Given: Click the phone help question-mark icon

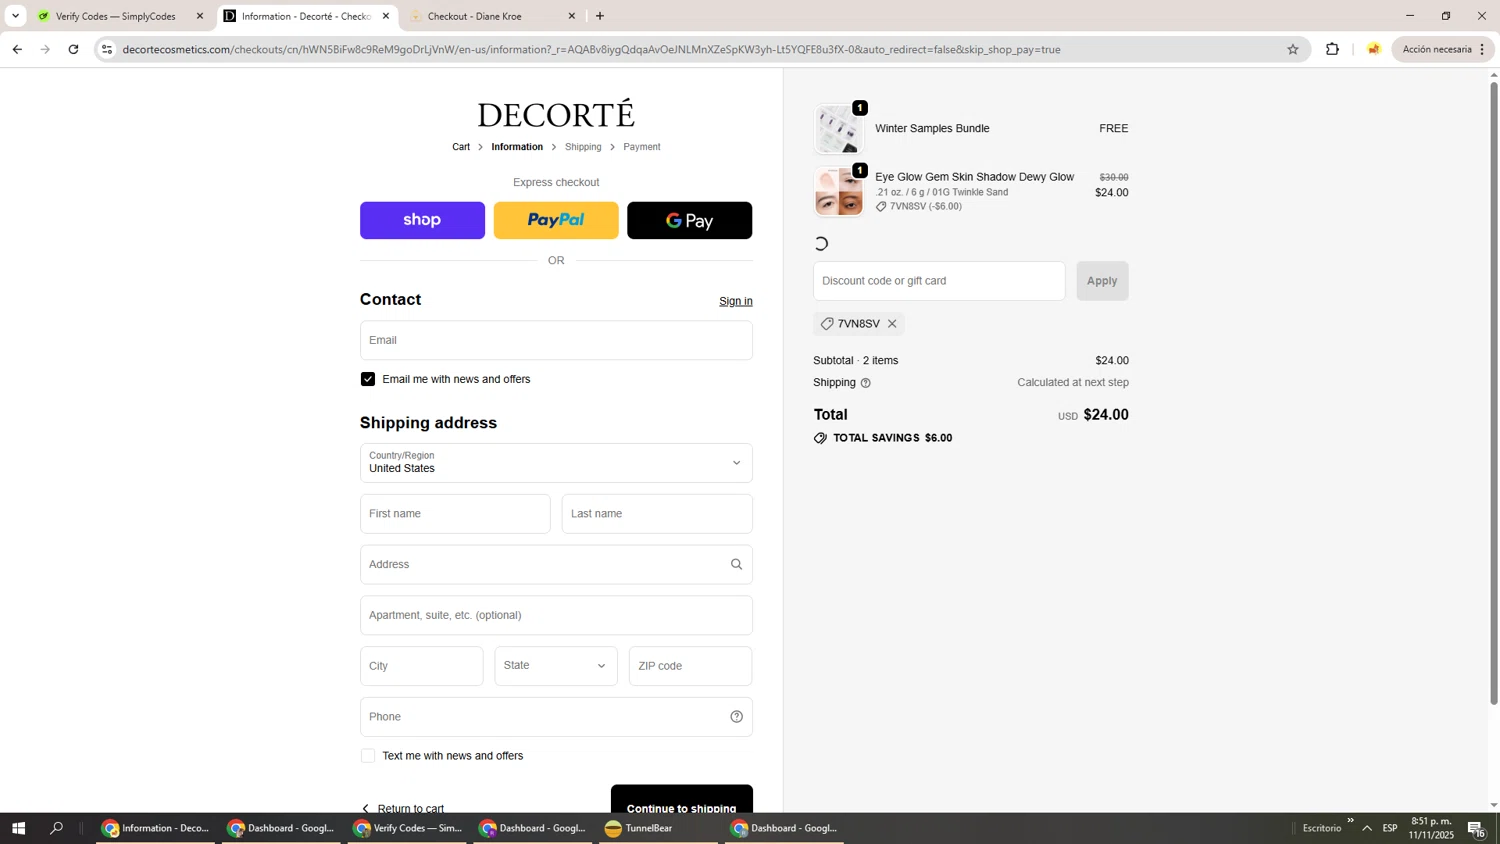Looking at the screenshot, I should click(736, 717).
